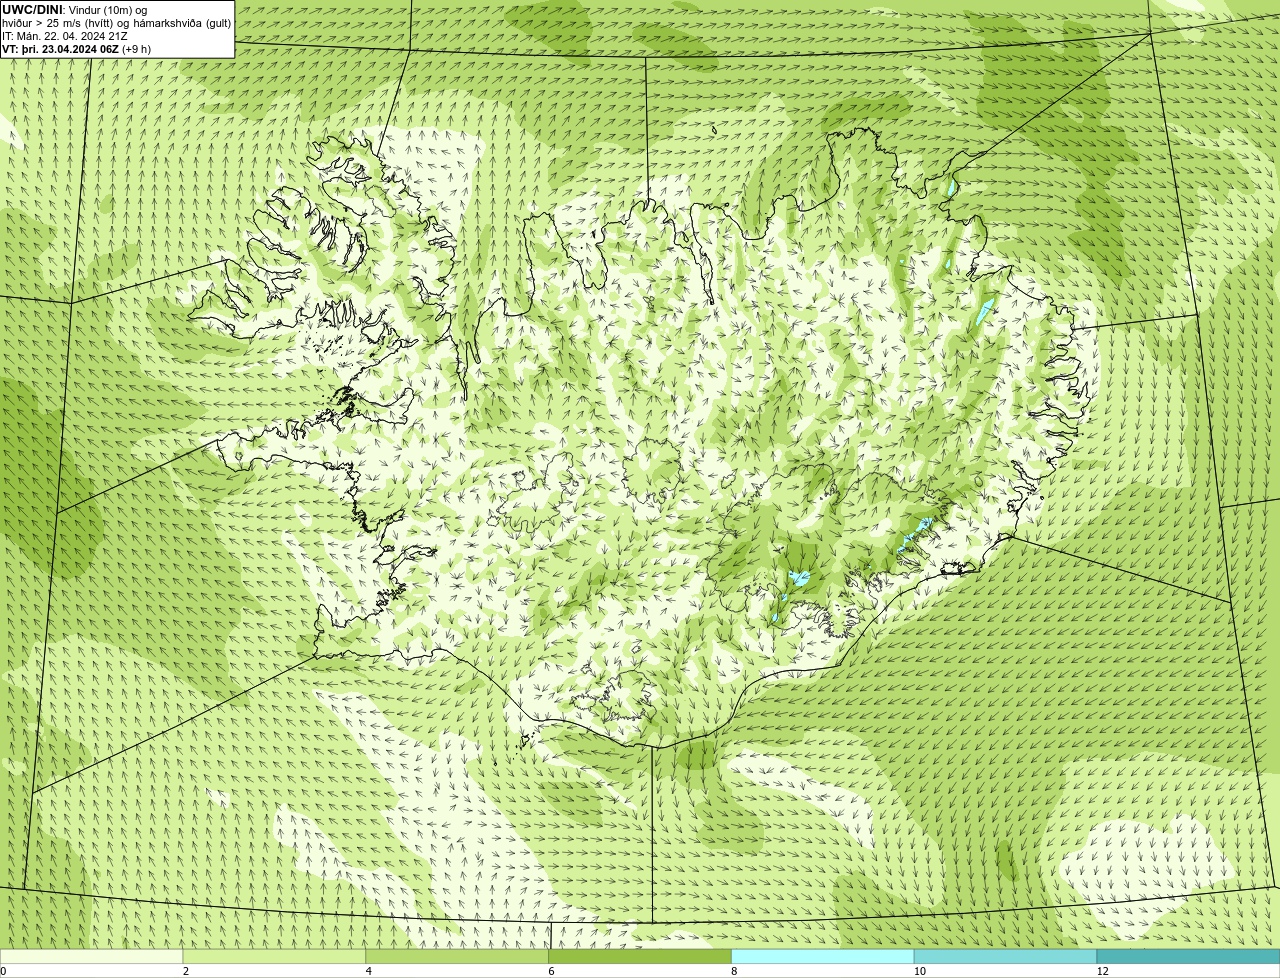The width and height of the screenshot is (1280, 978).
Task: Click the '12' tick label on color scale
Action: (x=1102, y=971)
